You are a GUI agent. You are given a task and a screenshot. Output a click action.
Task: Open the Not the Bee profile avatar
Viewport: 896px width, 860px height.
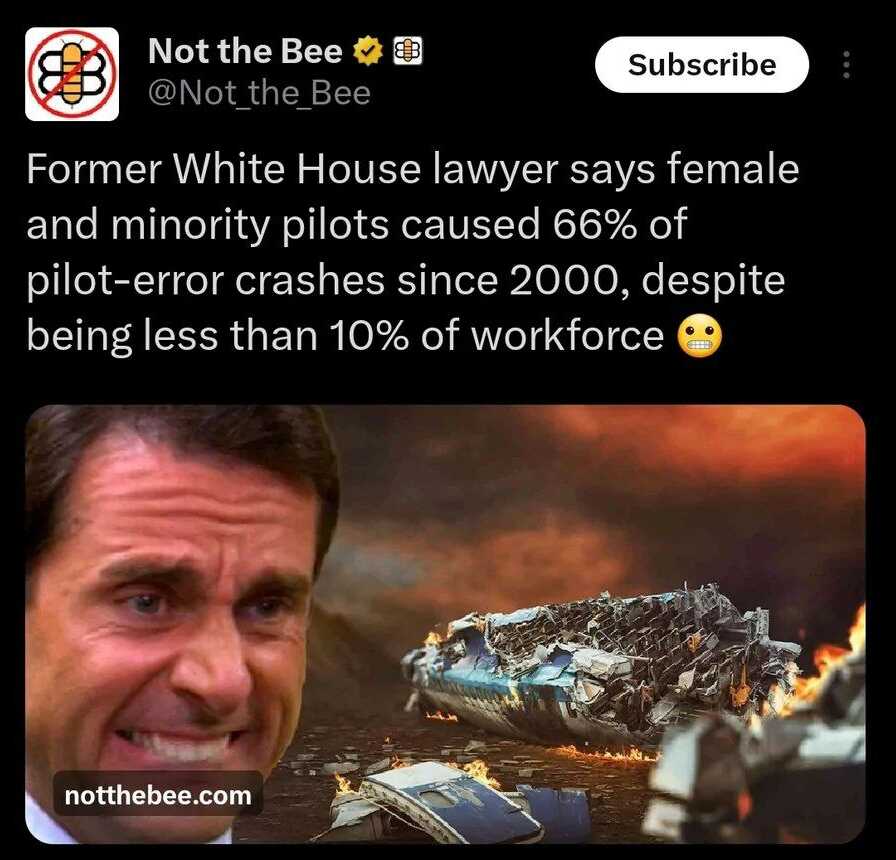[72, 74]
